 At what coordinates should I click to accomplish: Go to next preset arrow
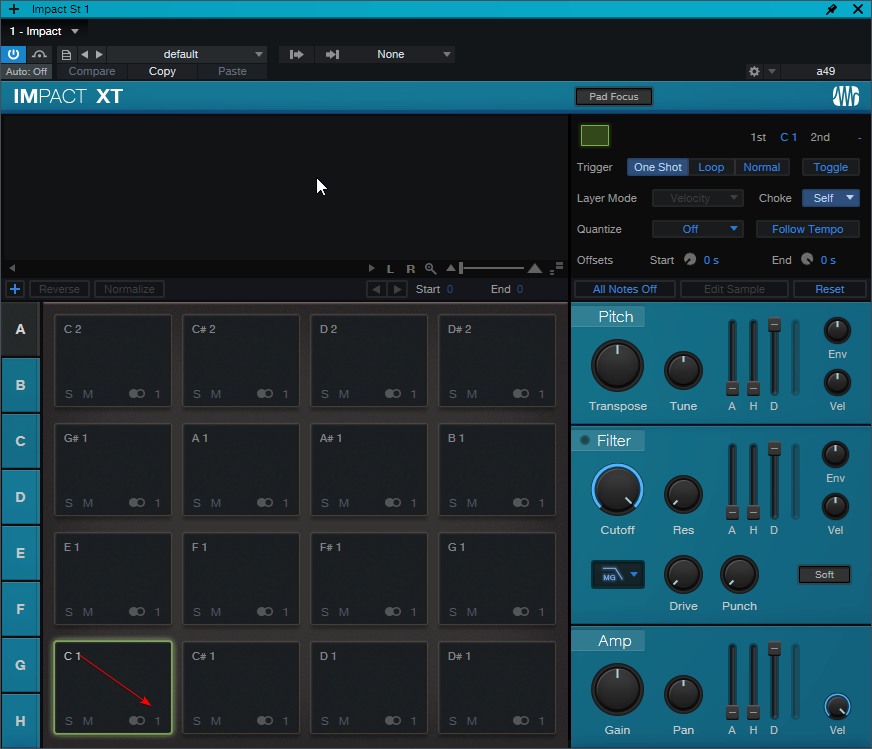tap(100, 54)
